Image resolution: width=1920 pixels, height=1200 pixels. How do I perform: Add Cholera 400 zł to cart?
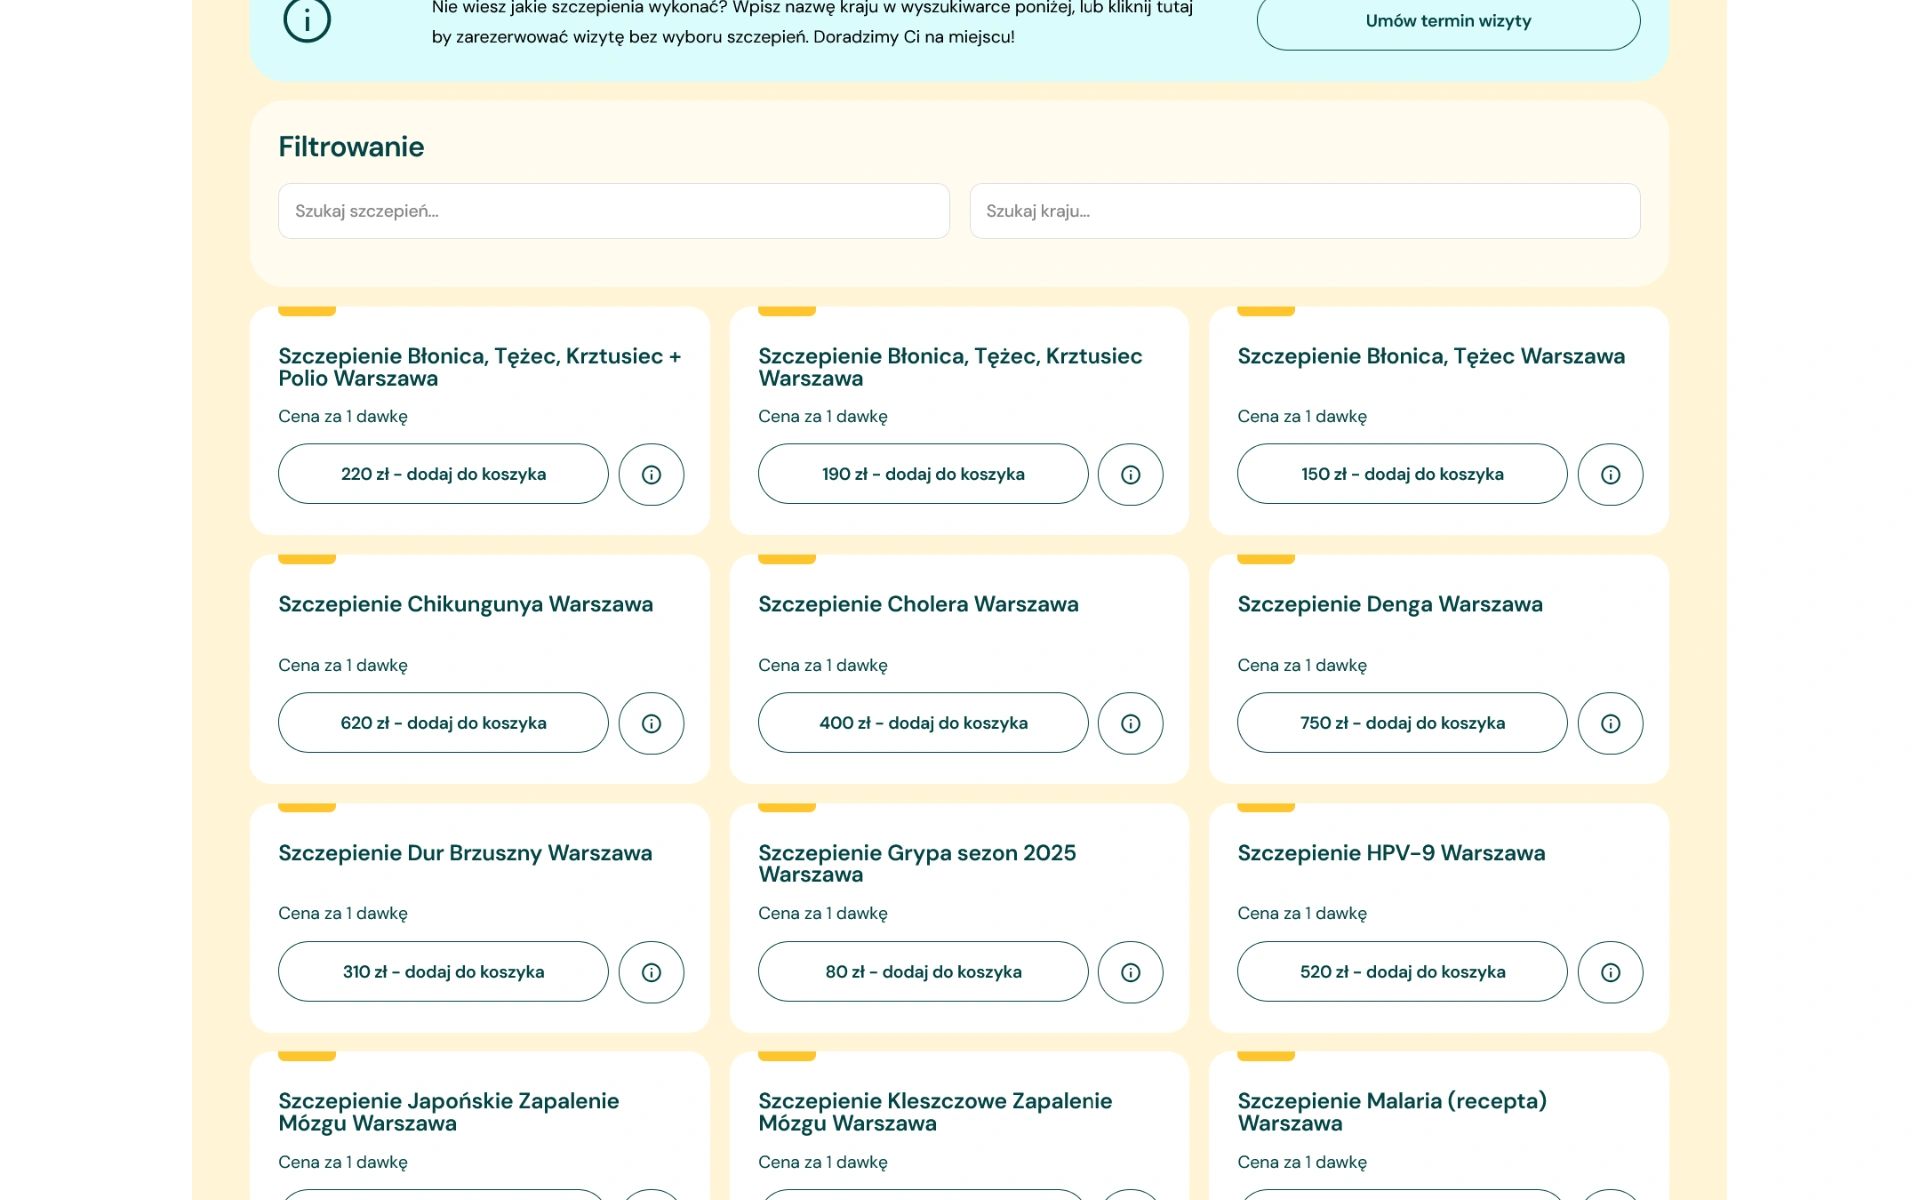(x=922, y=723)
